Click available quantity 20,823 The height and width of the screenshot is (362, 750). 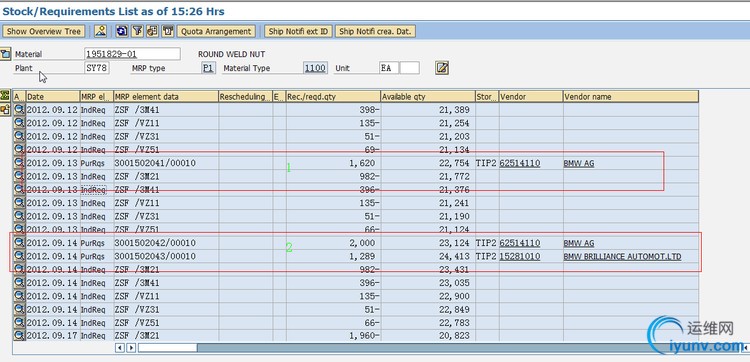pyautogui.click(x=428, y=336)
